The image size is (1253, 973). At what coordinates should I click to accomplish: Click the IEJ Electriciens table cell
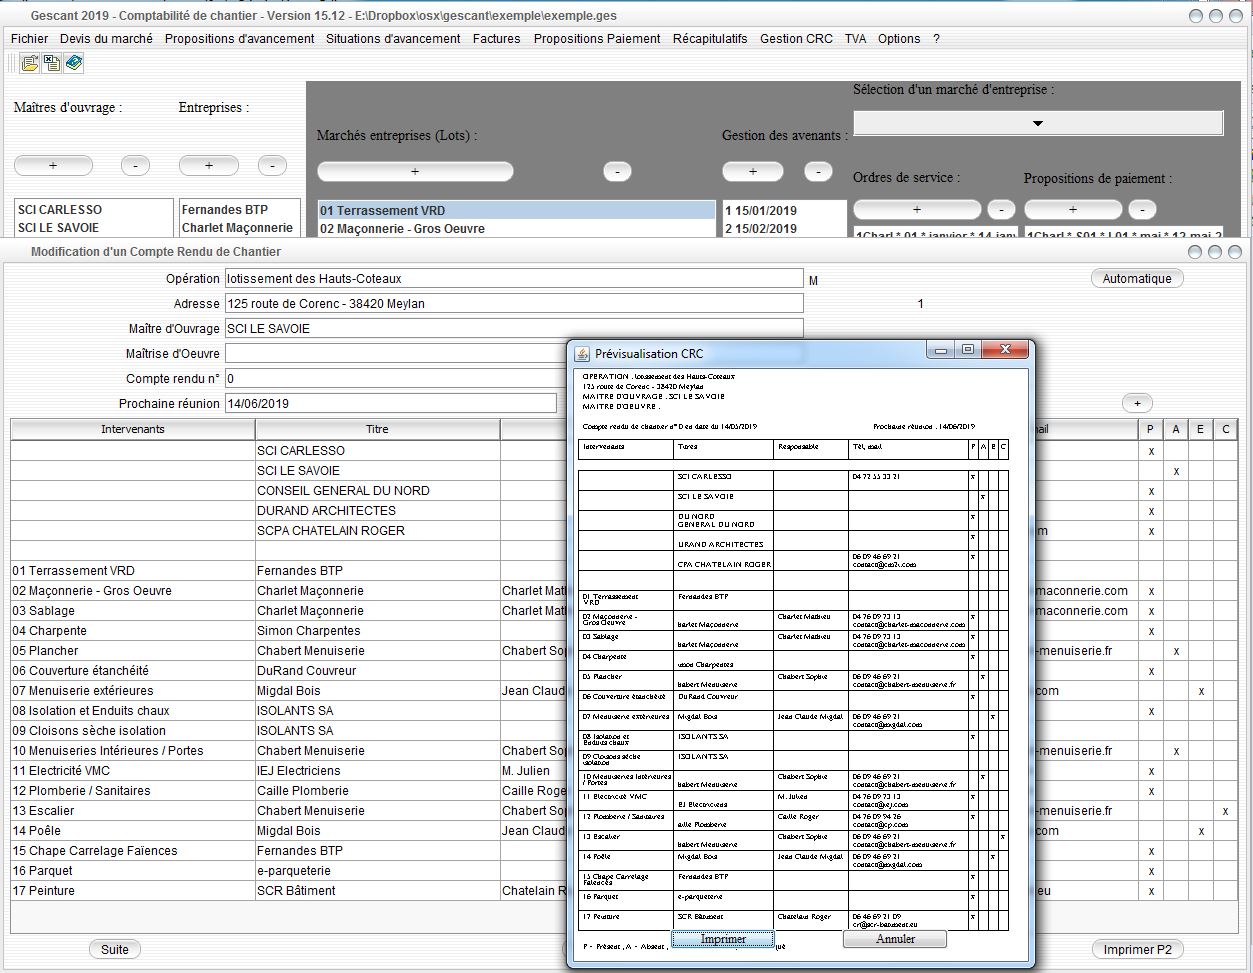(377, 771)
